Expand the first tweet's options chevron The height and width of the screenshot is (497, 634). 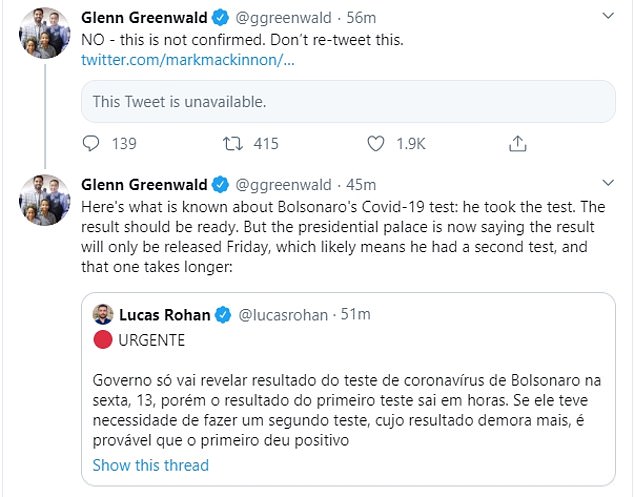(x=607, y=17)
